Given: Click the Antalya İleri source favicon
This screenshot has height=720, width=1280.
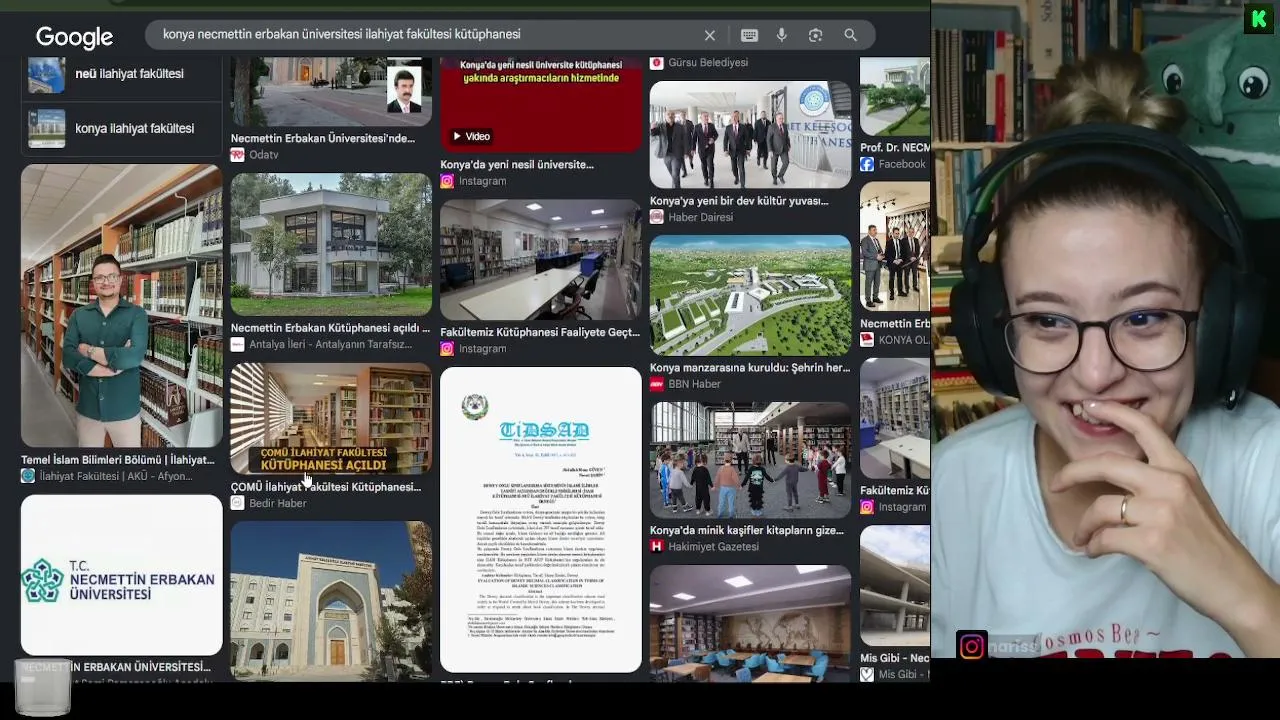Looking at the screenshot, I should (238, 344).
